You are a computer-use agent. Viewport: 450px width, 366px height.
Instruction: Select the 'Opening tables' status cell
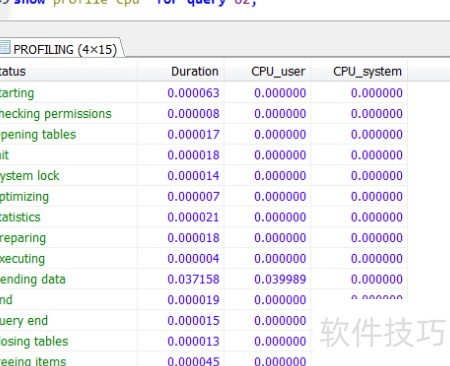pyautogui.click(x=68, y=134)
